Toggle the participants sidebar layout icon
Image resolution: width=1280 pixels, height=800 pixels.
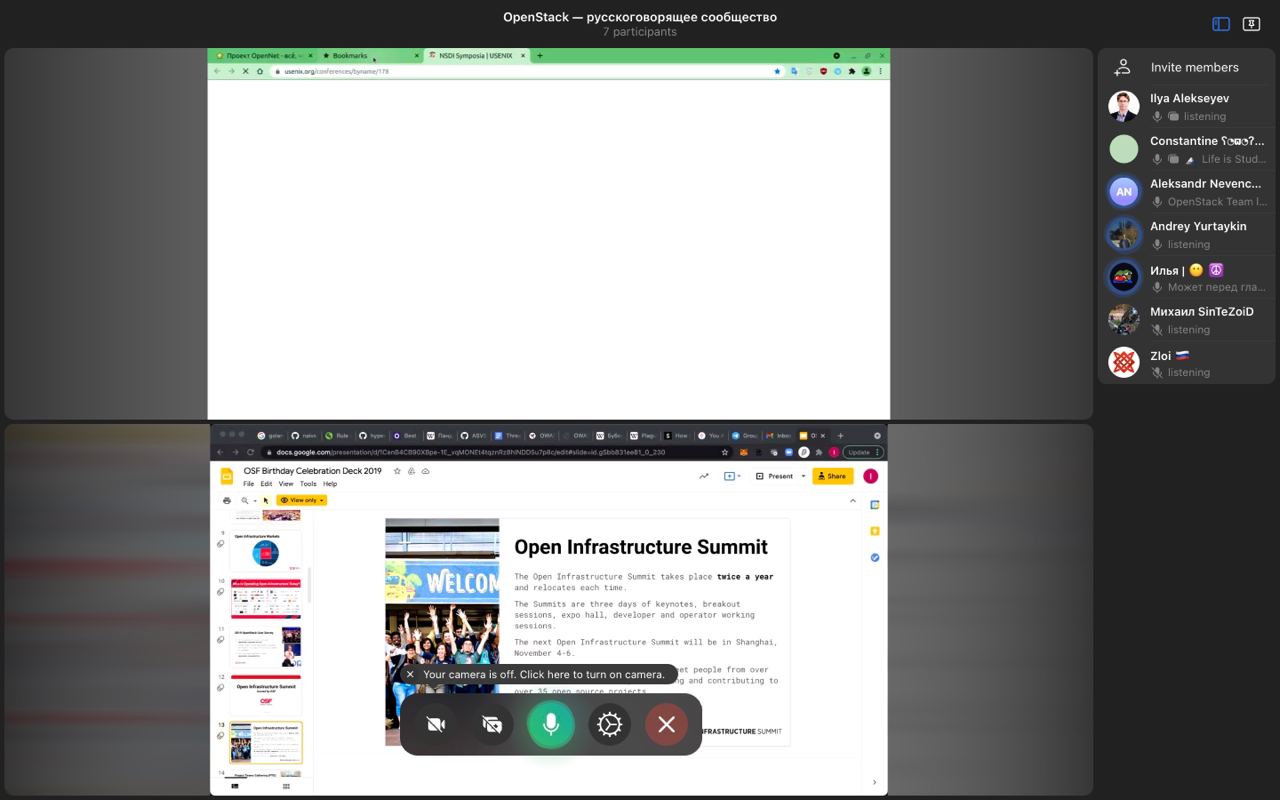point(1221,24)
